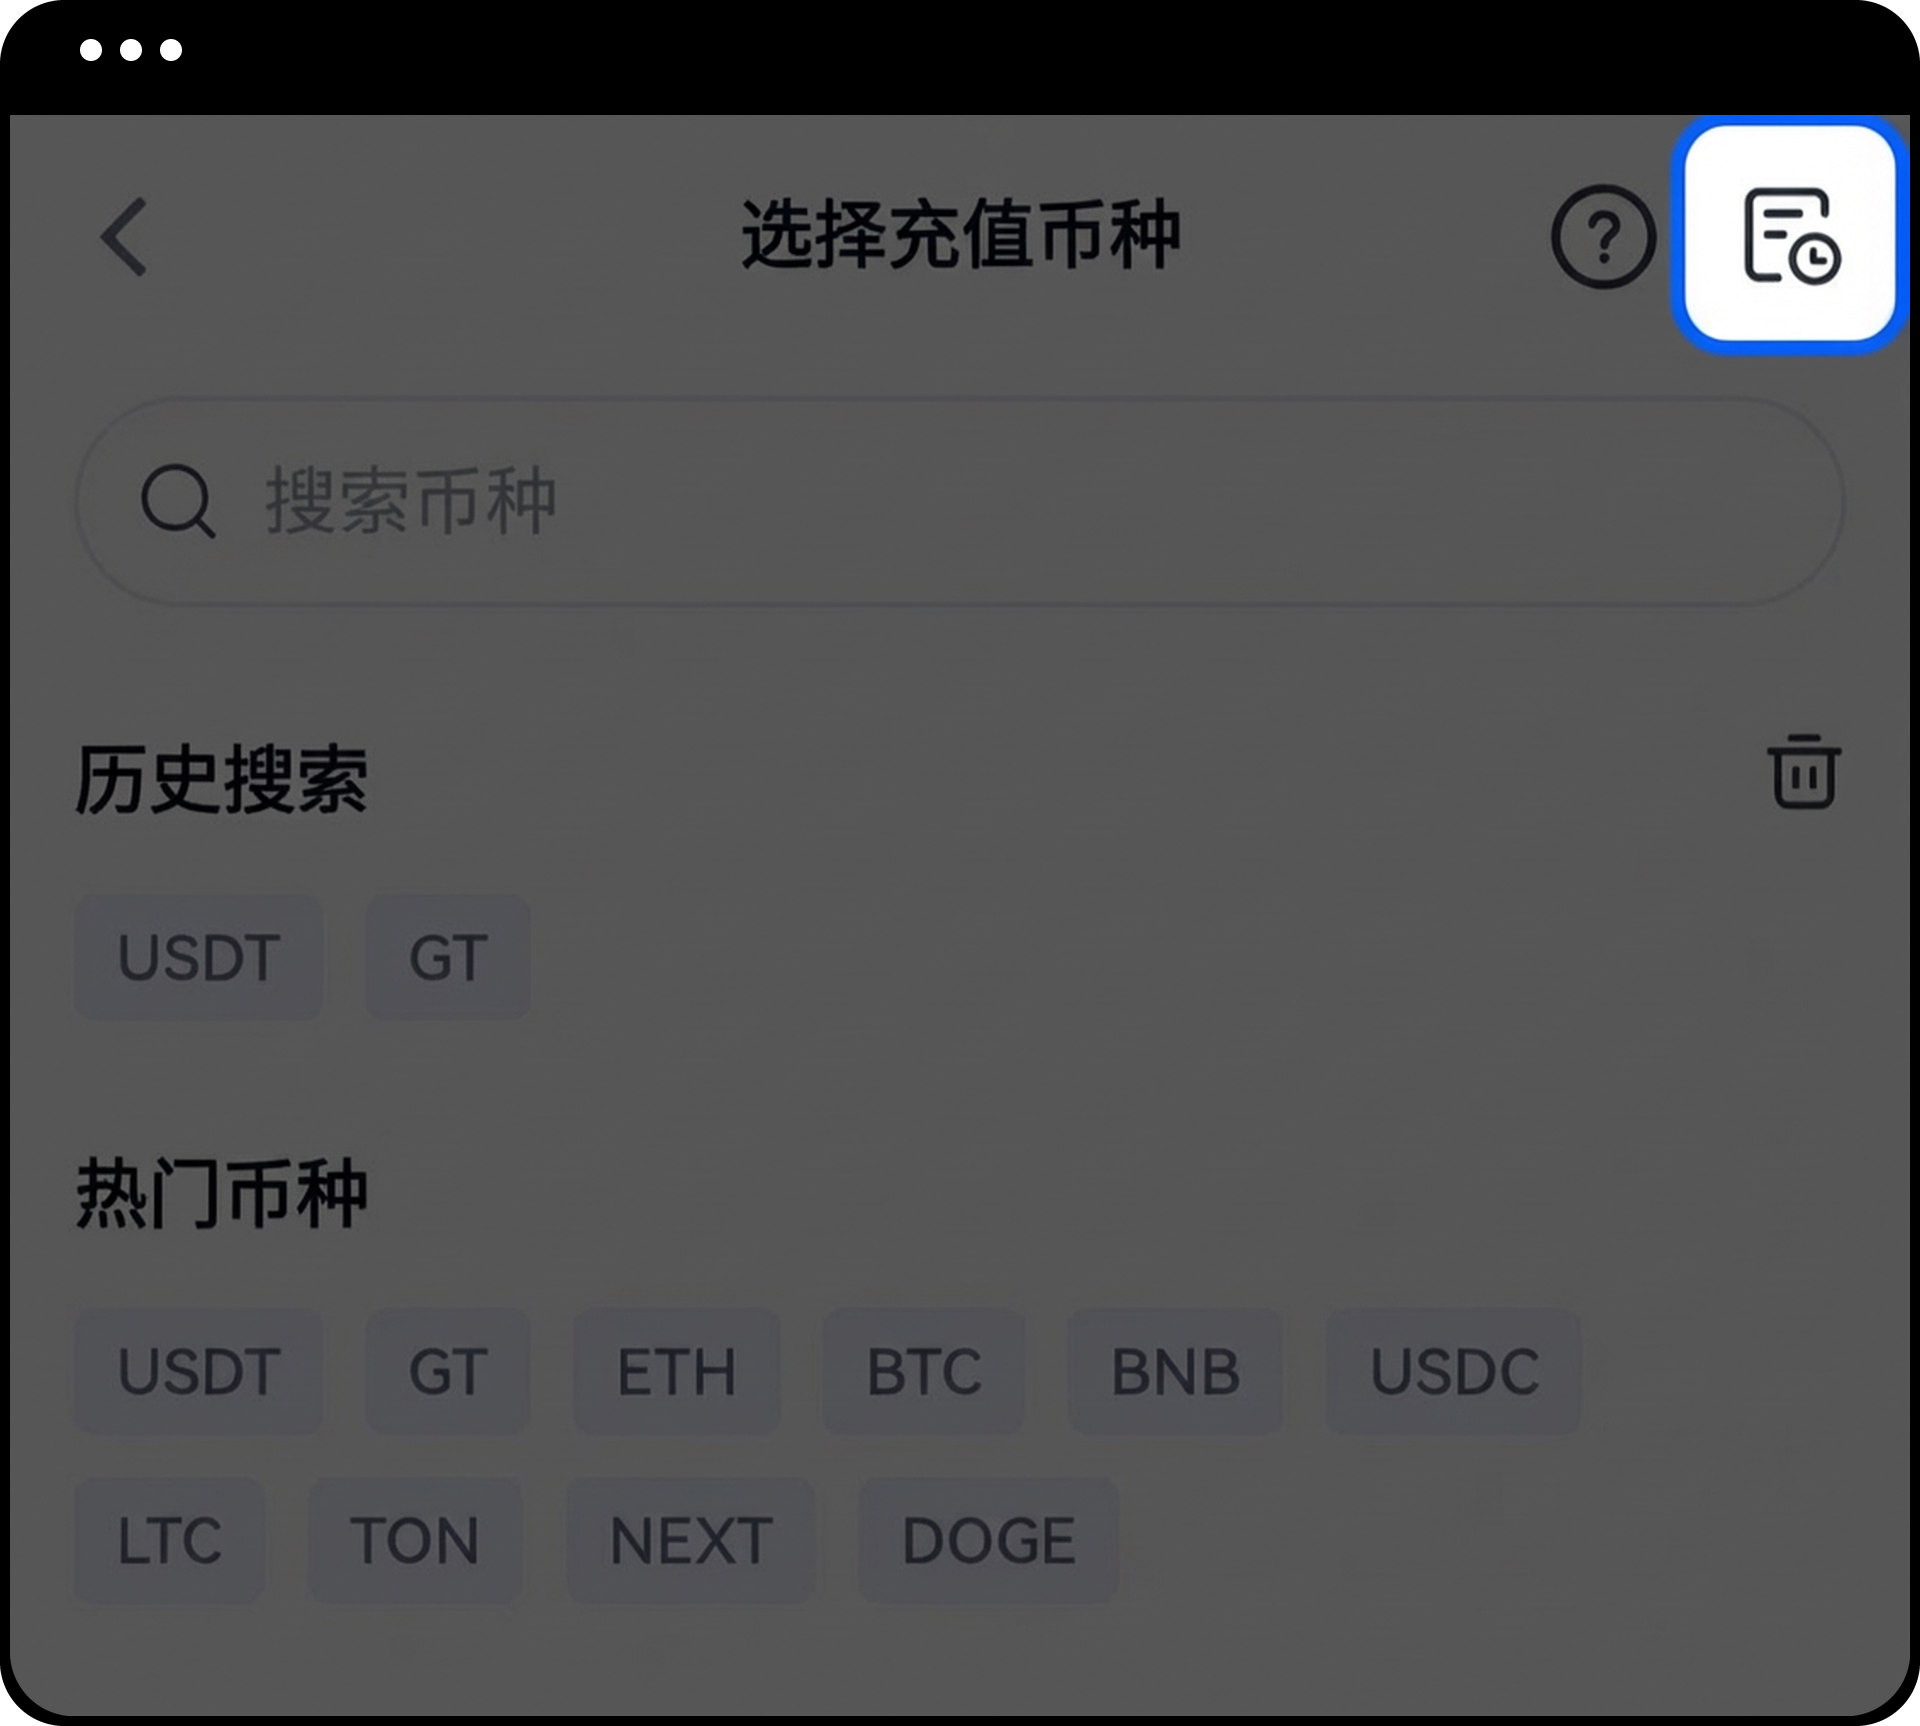Focus the 搜索币种 search field
Viewport: 1920px width, 1726px height.
[960, 501]
